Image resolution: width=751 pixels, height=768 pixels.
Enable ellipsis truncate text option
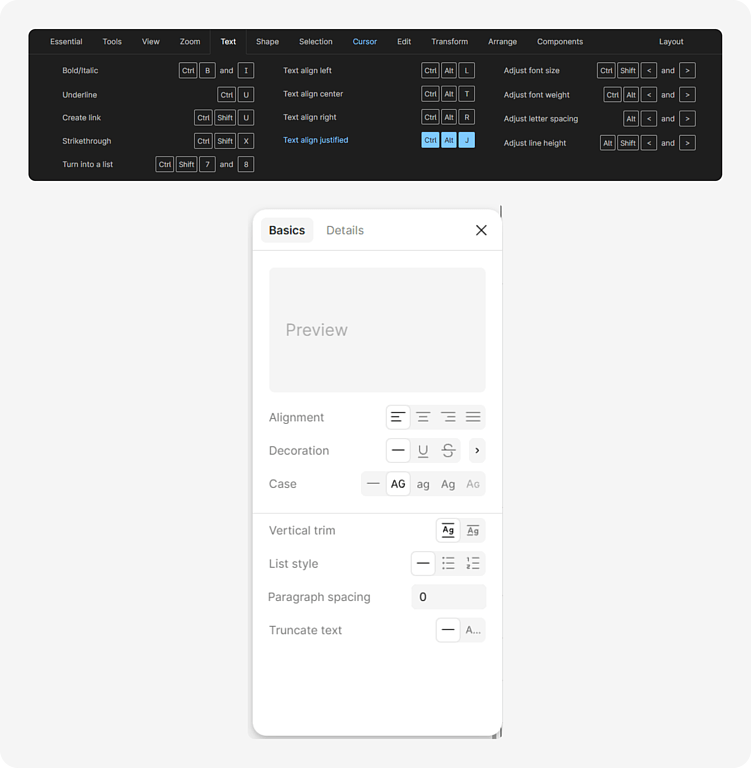point(473,630)
